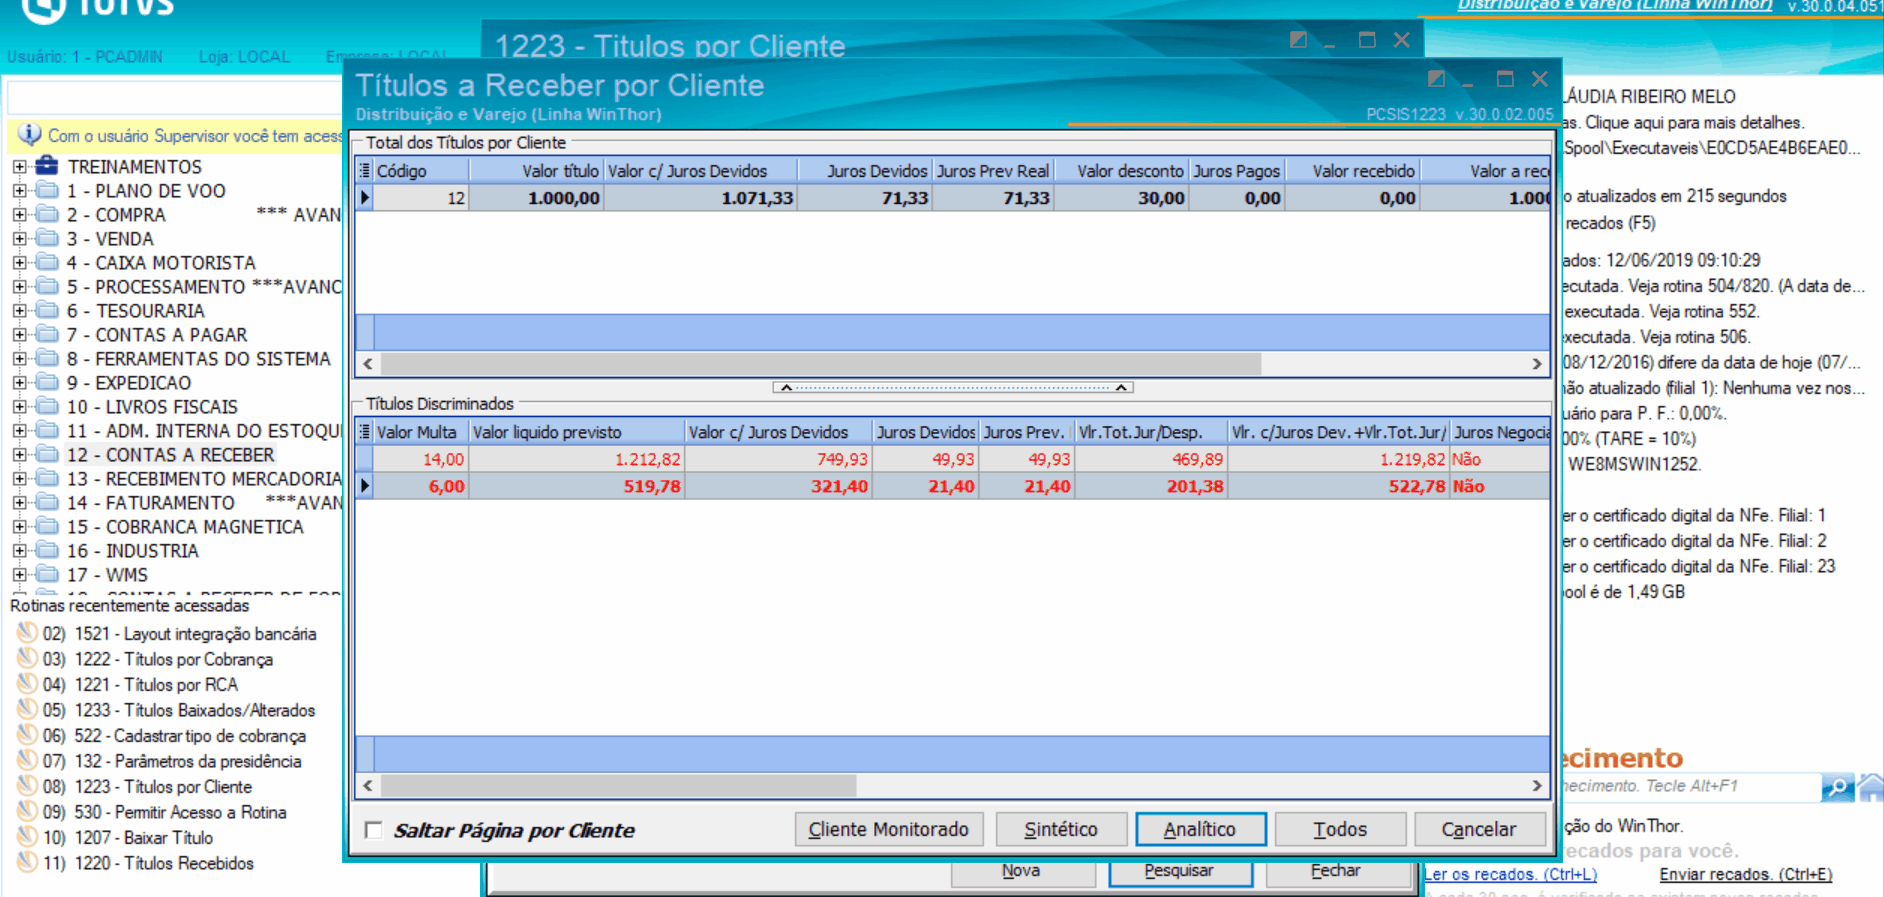This screenshot has height=897, width=1884.
Task: Click the Cancelar button
Action: point(1479,829)
